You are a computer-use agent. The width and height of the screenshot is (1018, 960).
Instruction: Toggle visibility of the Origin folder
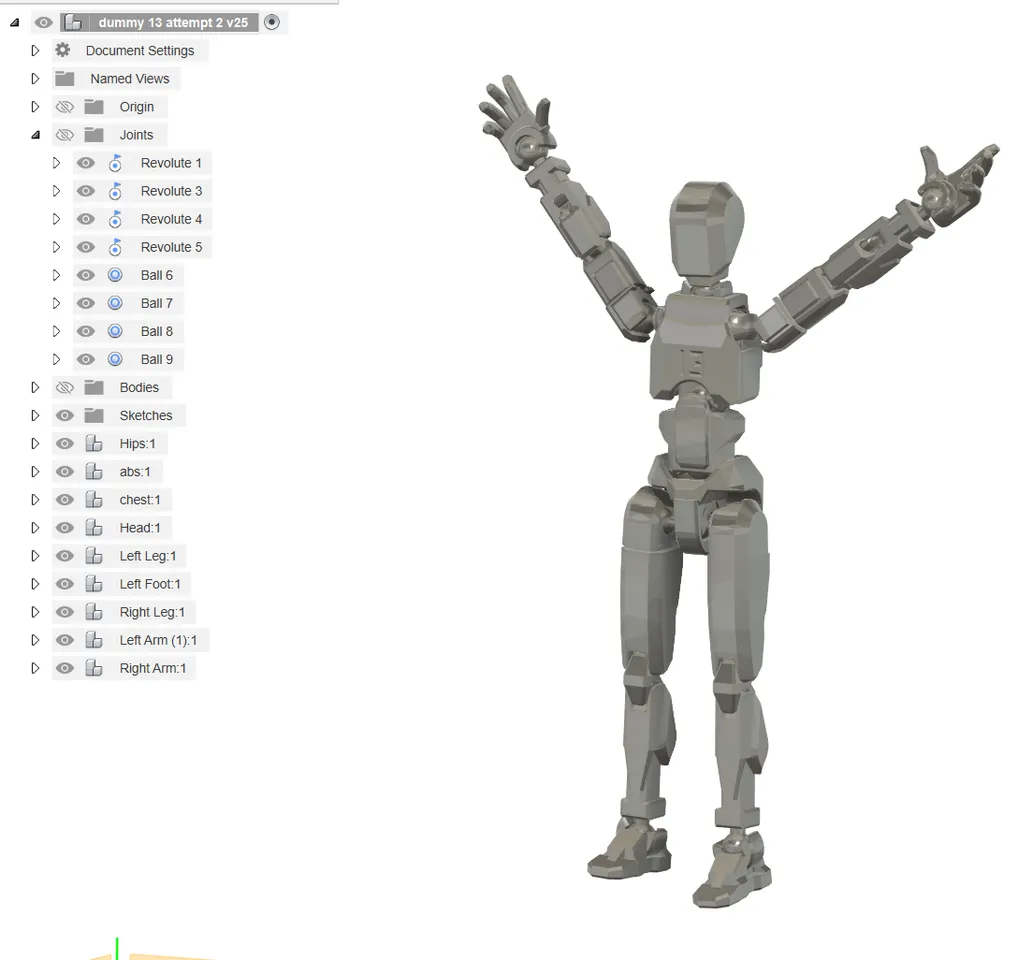coord(64,106)
